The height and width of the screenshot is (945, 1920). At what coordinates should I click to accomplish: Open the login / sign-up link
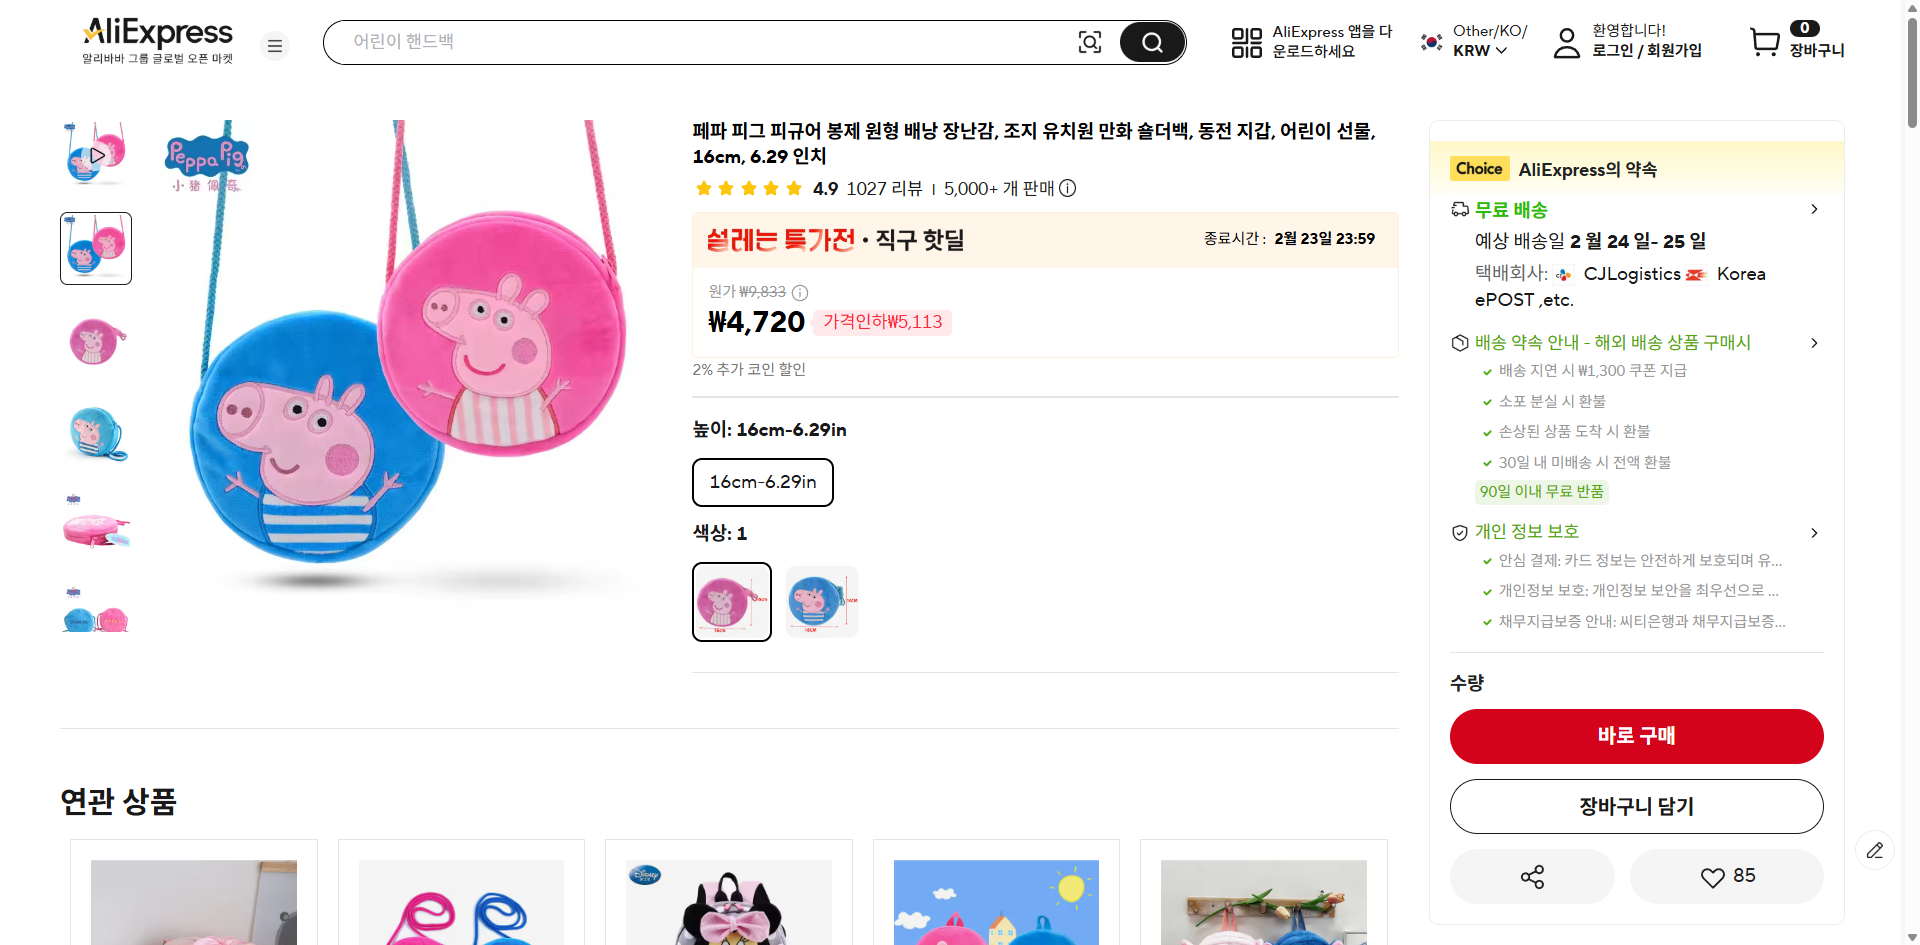tap(1646, 51)
